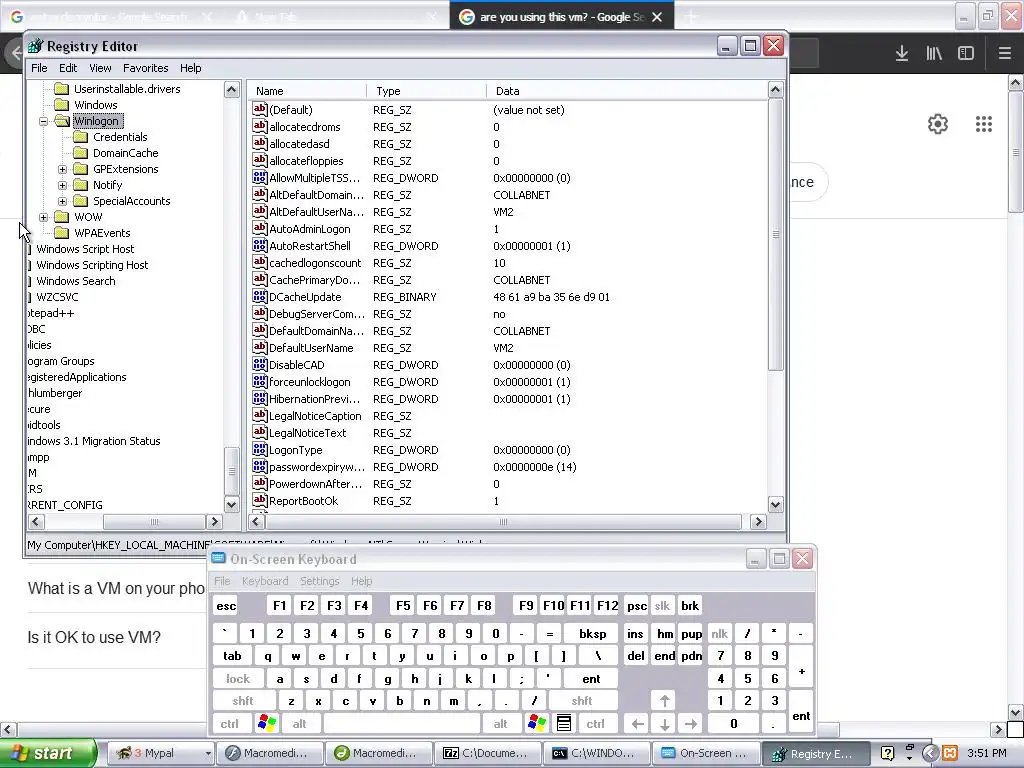Viewport: 1024px width, 768px height.
Task: Open the Registry Editor Help menu
Action: click(191, 68)
